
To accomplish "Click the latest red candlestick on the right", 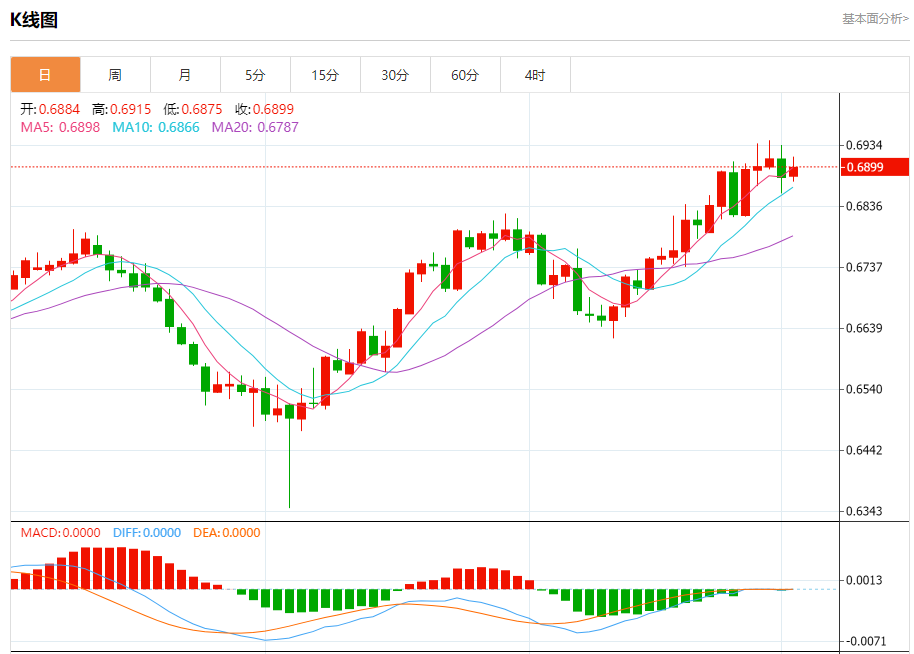I will [x=793, y=171].
